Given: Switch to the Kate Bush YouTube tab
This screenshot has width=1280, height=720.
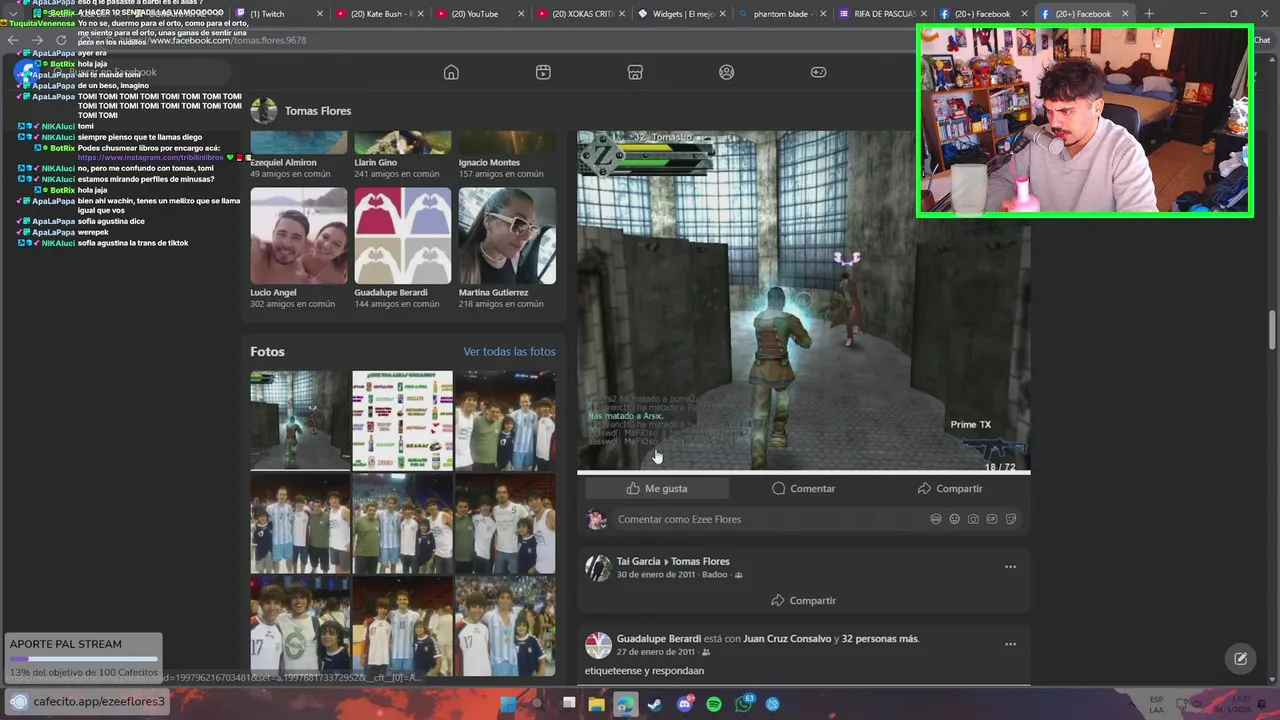Looking at the screenshot, I should [378, 14].
